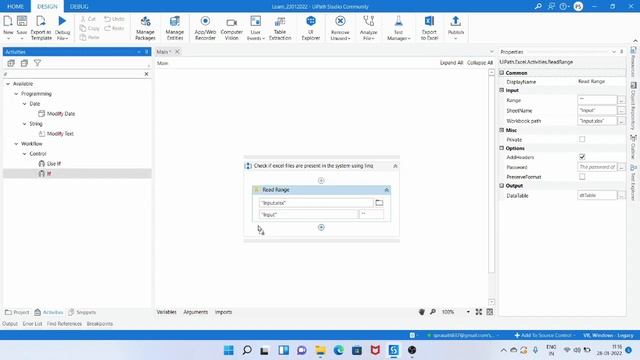Open Microsoft Edge from taskbar
Image resolution: width=640 pixels, height=360 pixels.
pos(338,350)
